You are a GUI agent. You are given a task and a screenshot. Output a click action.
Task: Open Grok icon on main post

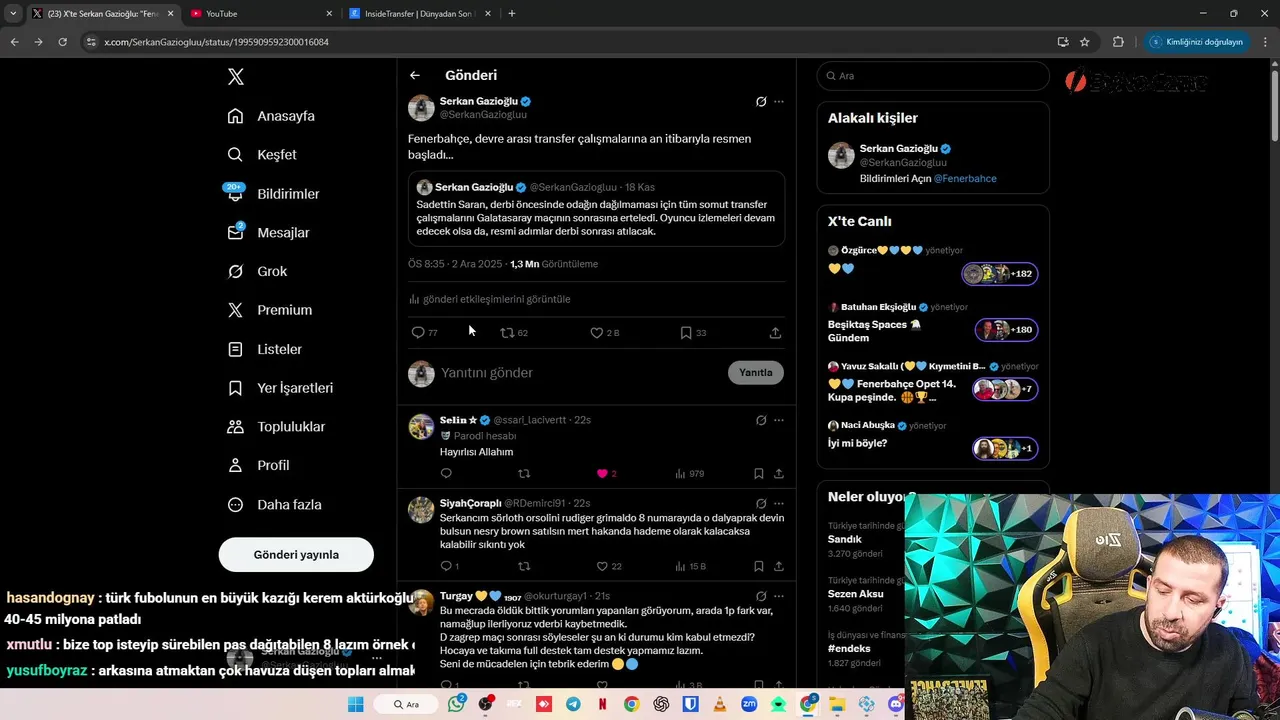tap(761, 102)
